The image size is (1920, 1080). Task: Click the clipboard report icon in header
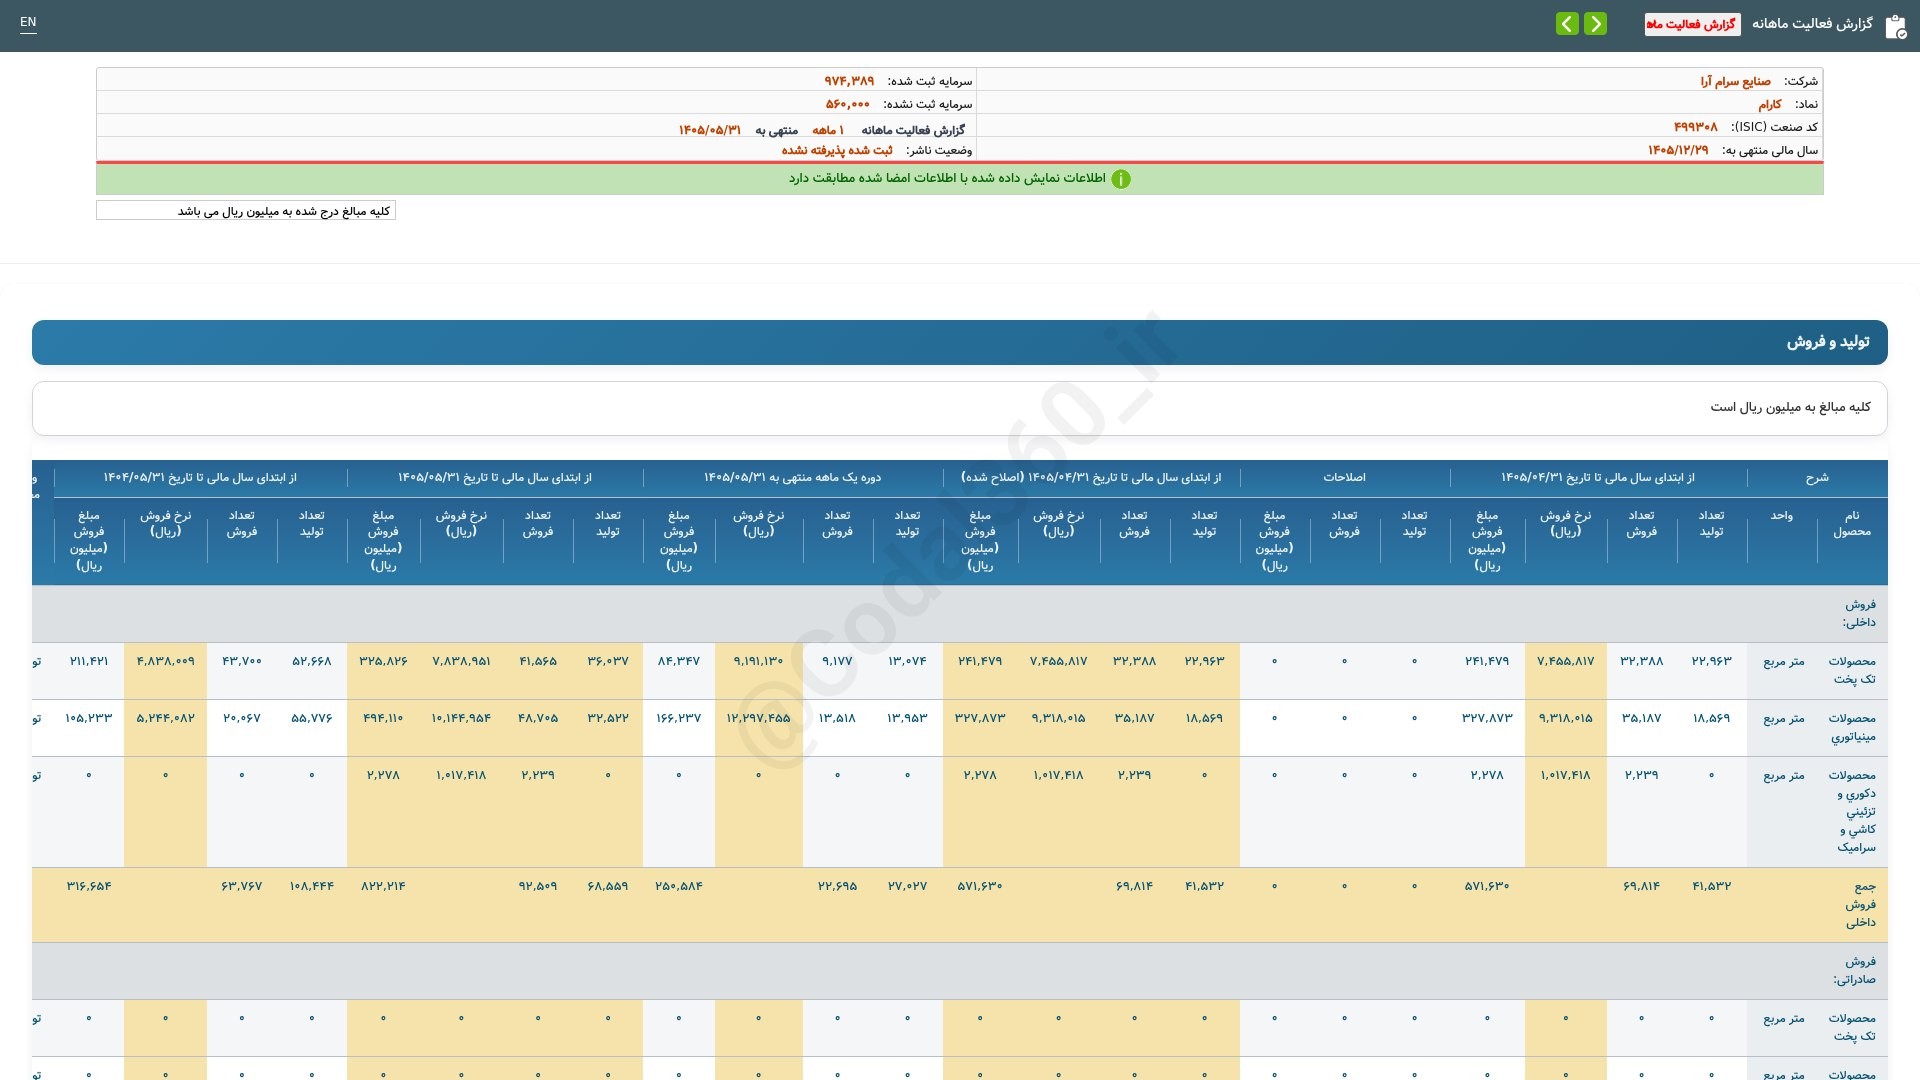(x=1895, y=27)
